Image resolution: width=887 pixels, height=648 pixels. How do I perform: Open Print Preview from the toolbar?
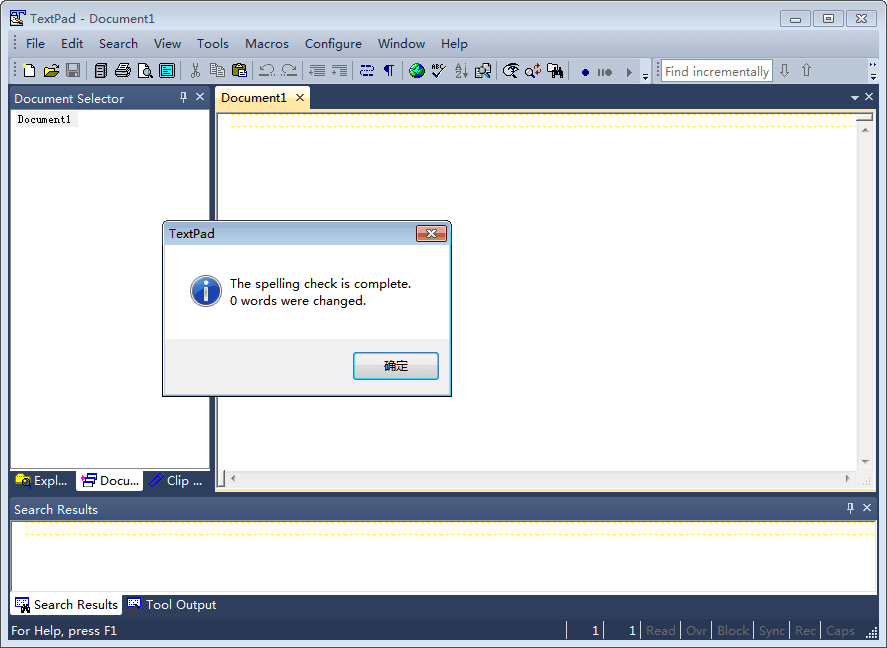145,71
